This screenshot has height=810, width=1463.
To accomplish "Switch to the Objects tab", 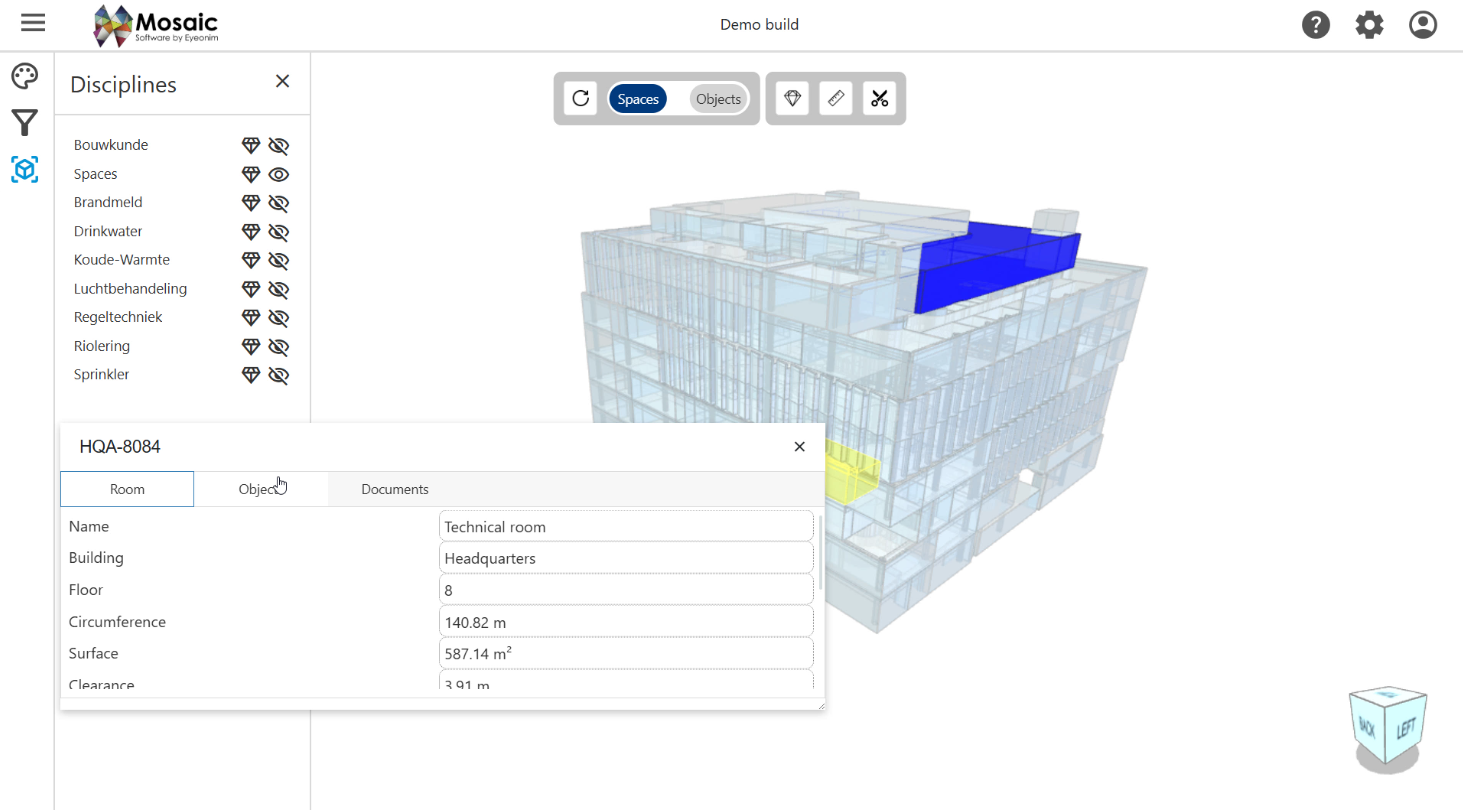I will [261, 489].
